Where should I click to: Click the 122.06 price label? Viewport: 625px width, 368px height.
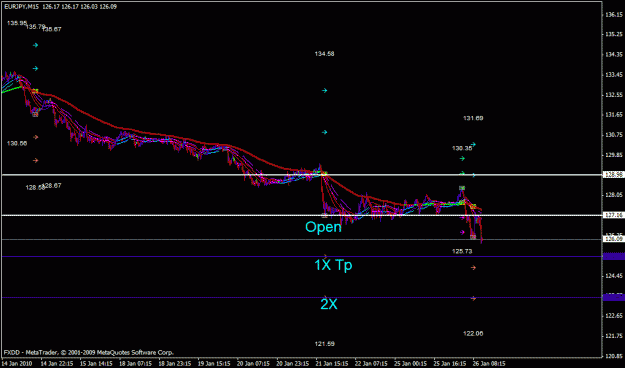[473, 333]
